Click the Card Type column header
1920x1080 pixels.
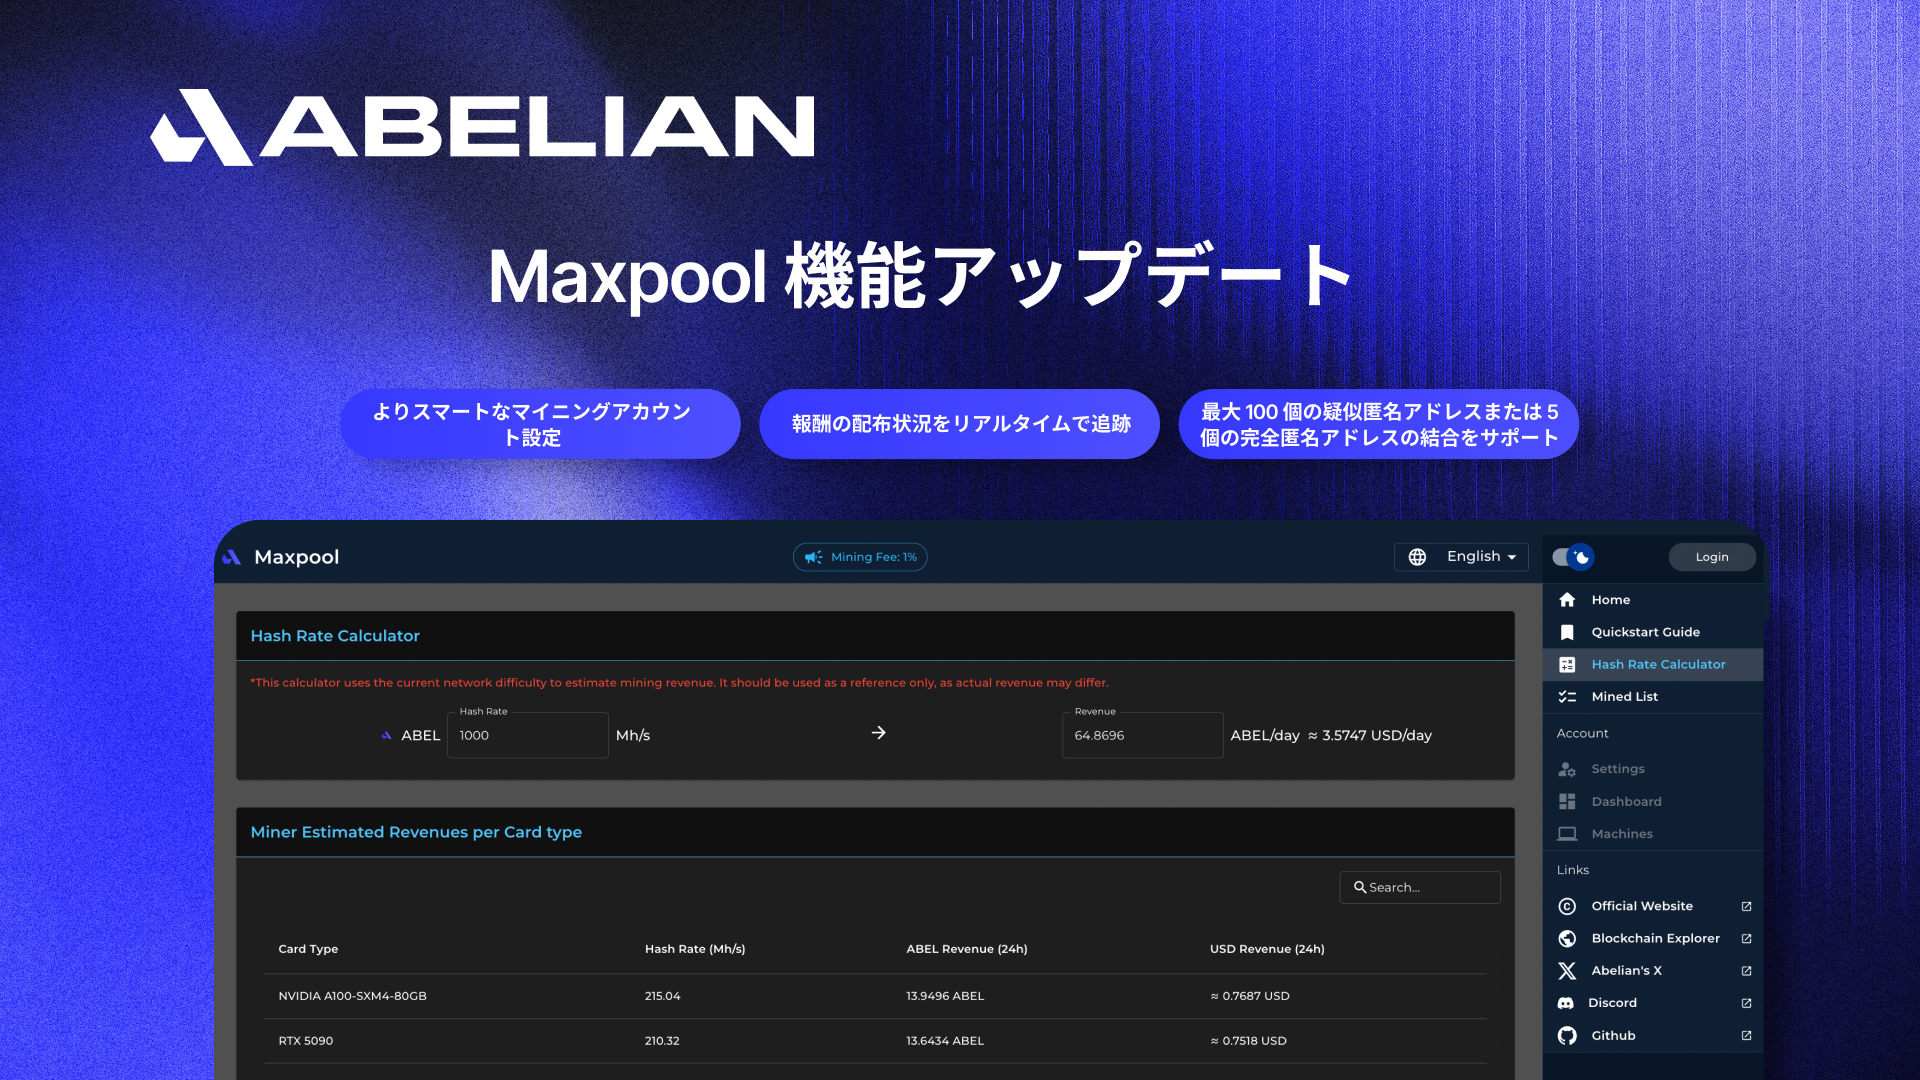308,949
